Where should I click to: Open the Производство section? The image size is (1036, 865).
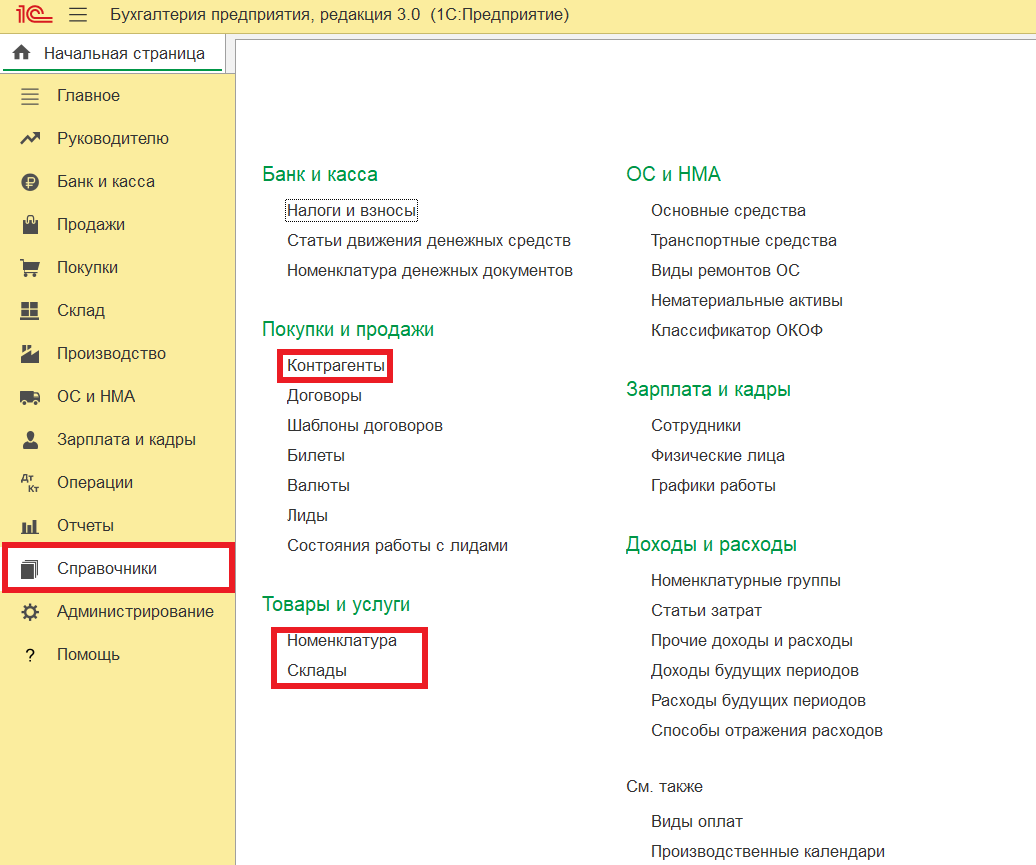[x=111, y=354]
